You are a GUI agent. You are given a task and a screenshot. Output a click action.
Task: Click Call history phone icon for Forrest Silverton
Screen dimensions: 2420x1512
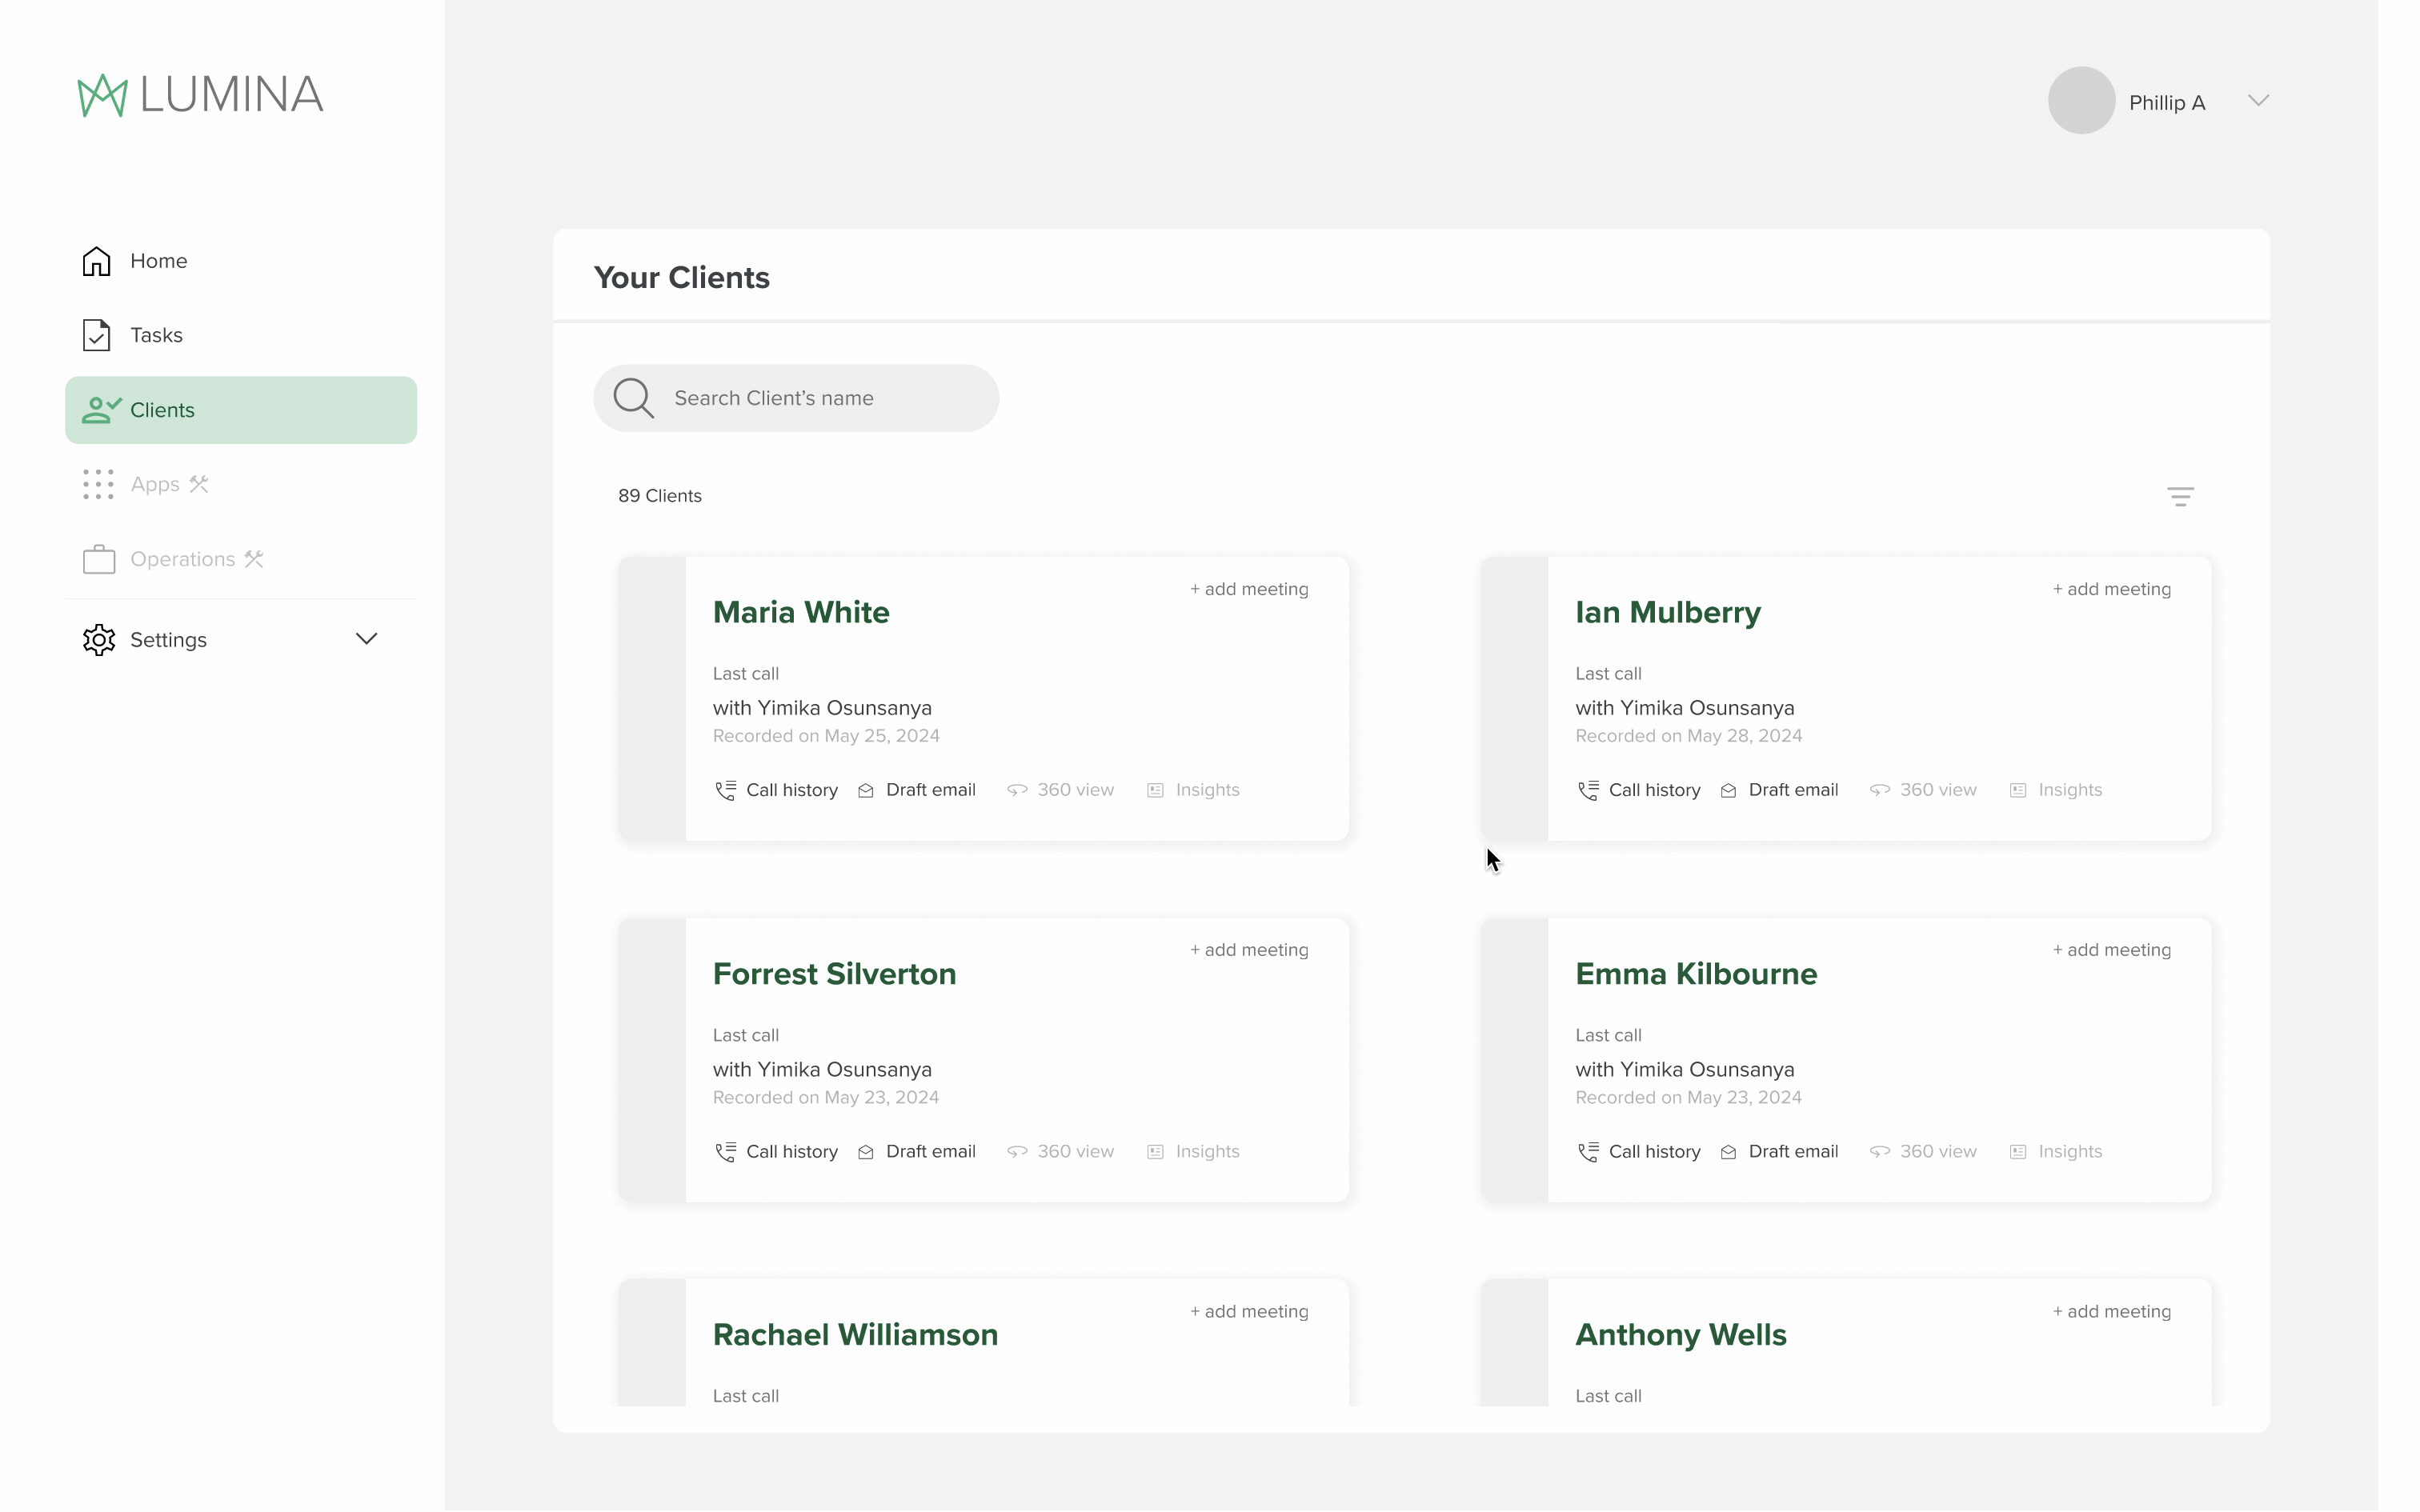click(726, 1152)
